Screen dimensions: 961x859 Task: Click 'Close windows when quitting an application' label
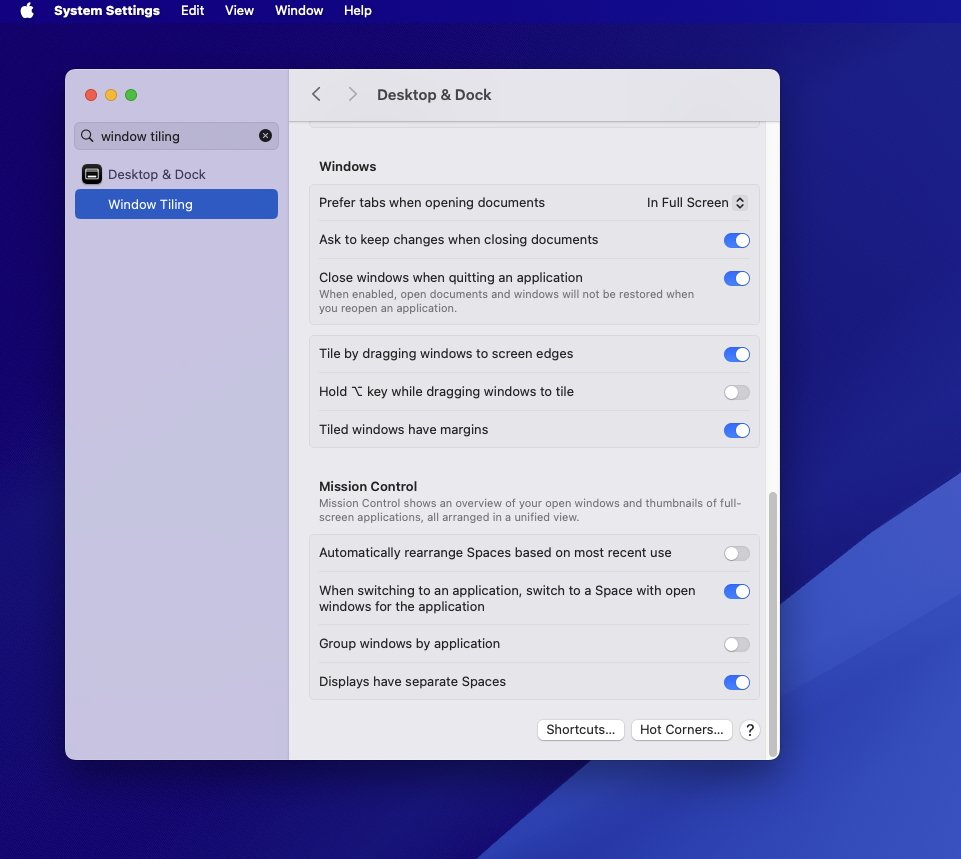(450, 278)
